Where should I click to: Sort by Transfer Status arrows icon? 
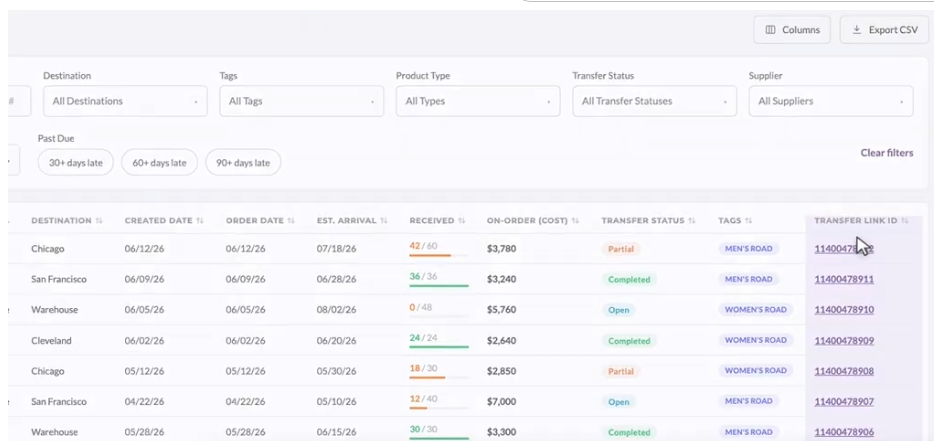pos(692,220)
